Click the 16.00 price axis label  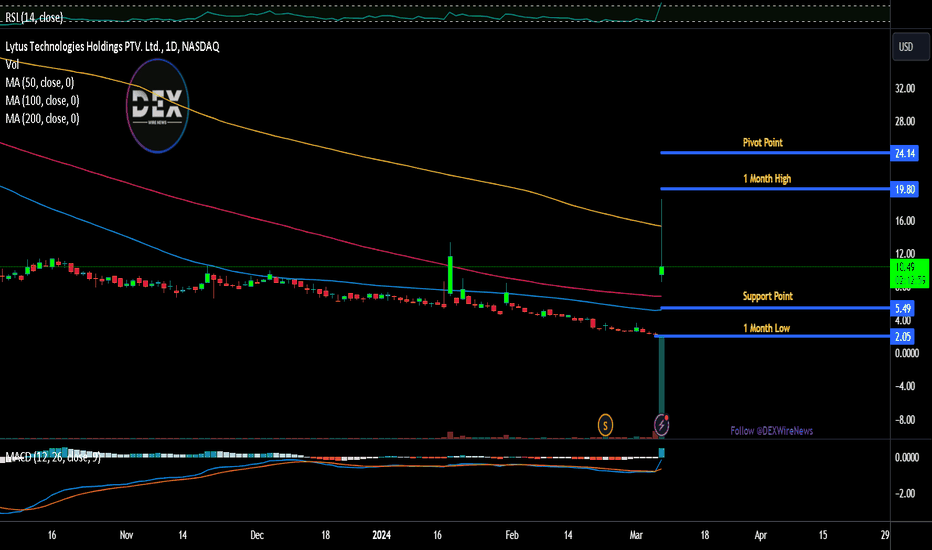click(905, 221)
